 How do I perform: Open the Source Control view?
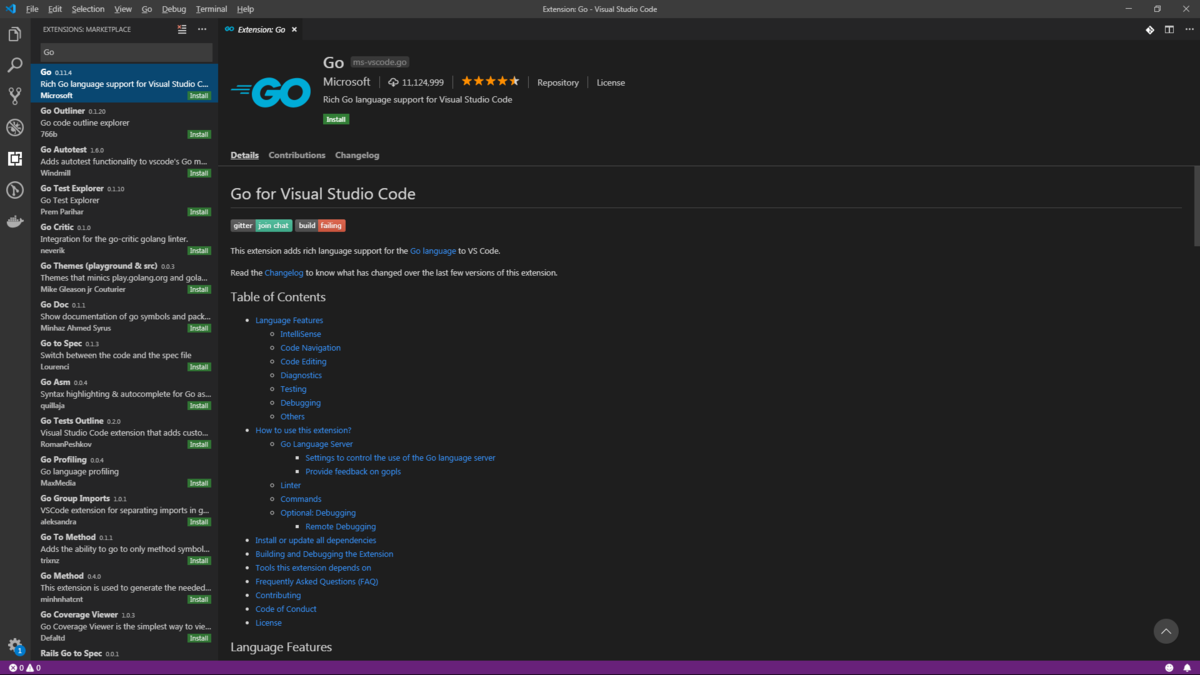[x=15, y=97]
